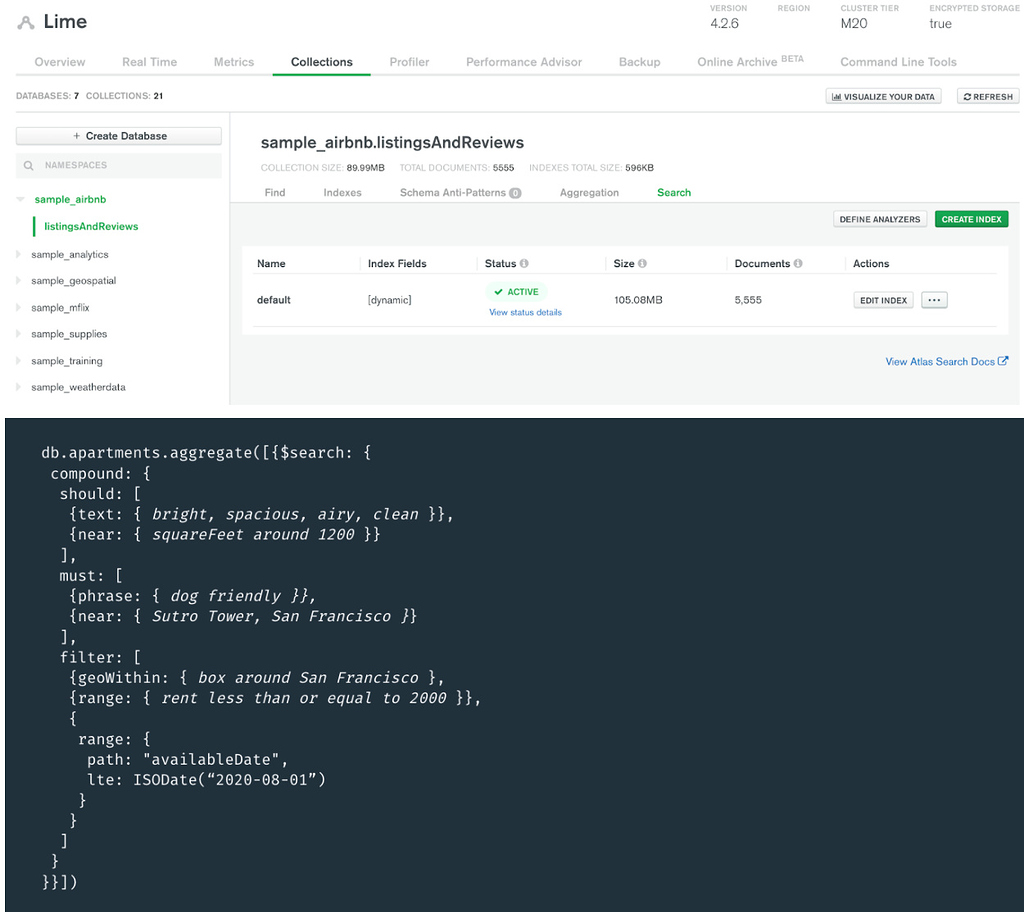
Task: Expand the sample_analytics database
Action: [x=18, y=255]
